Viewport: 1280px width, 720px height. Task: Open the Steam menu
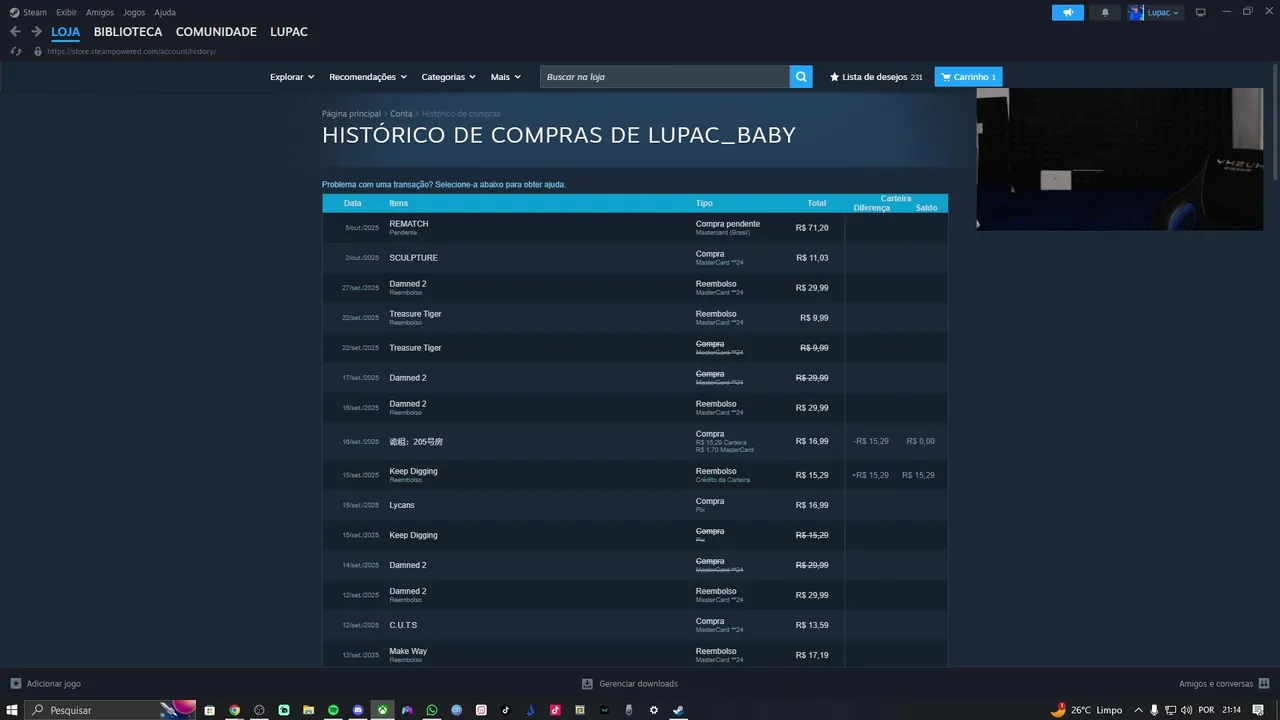[28, 12]
